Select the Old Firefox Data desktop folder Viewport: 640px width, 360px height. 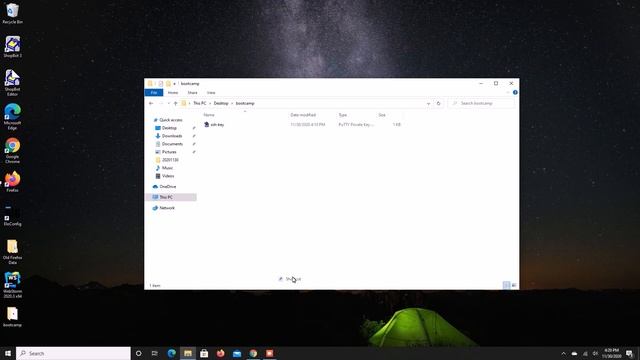[12, 251]
